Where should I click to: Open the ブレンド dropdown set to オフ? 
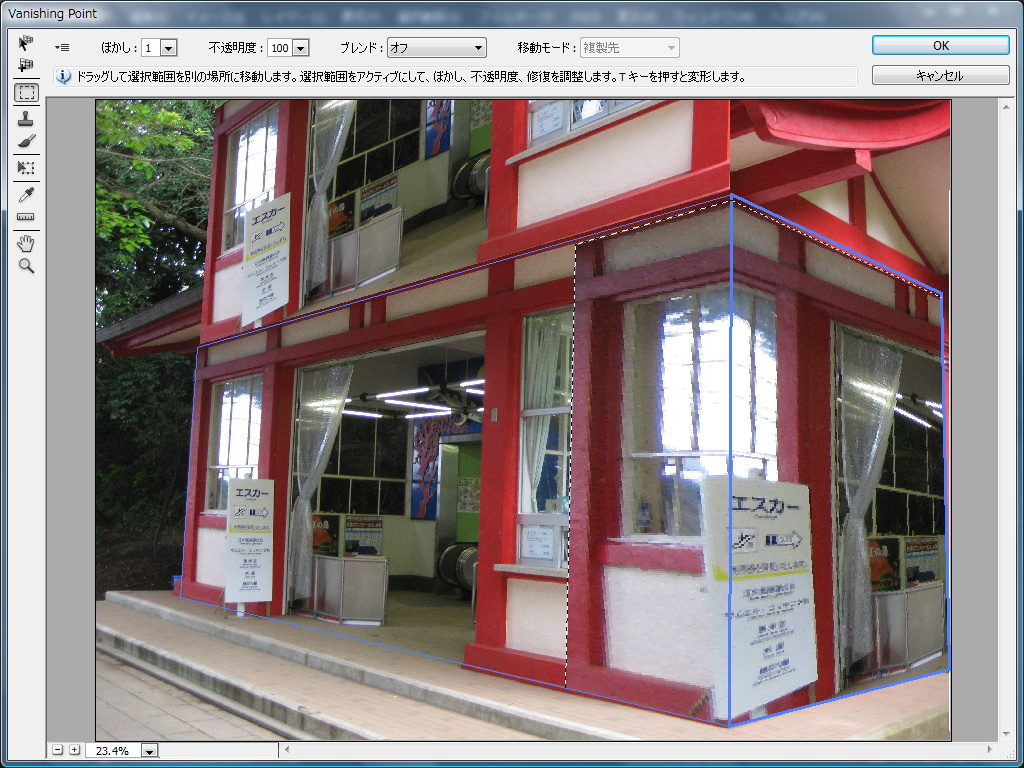point(436,48)
